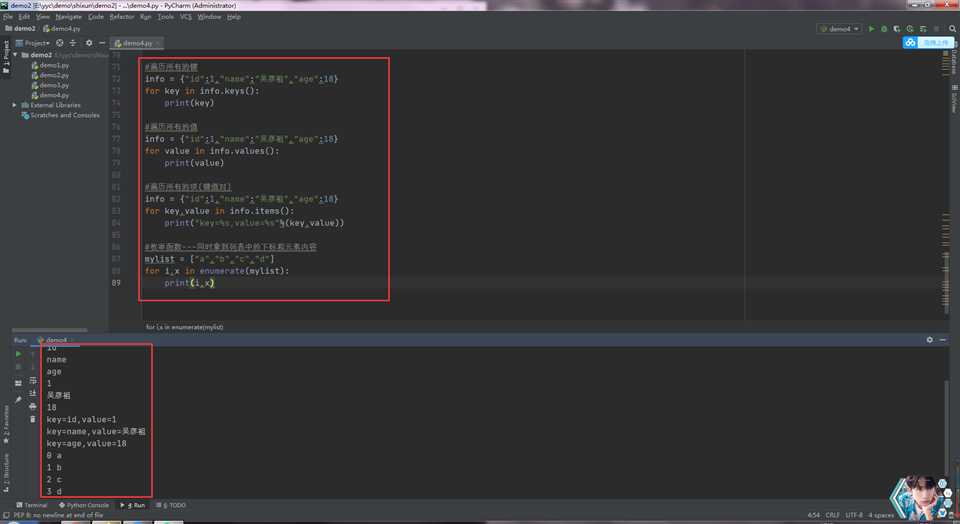
Task: Collapse the demo2 project folder
Action: coord(15,54)
